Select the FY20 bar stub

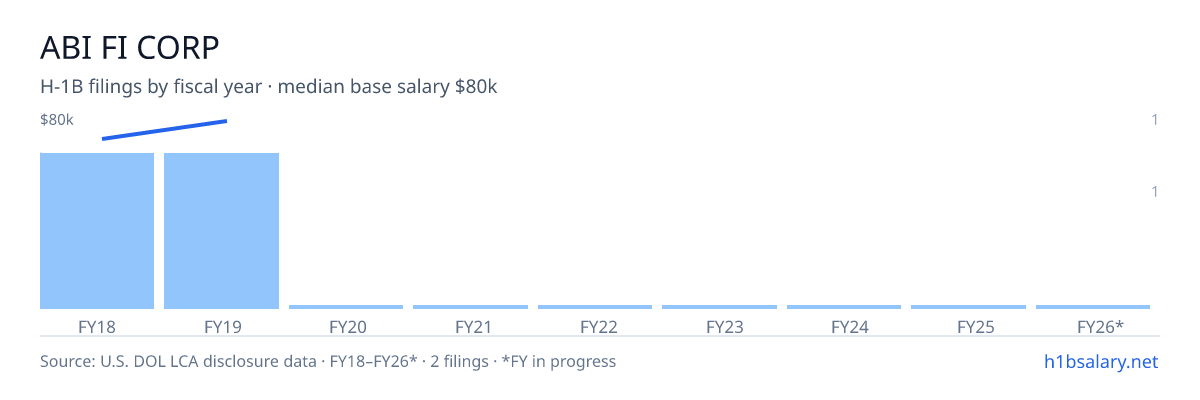coord(346,307)
